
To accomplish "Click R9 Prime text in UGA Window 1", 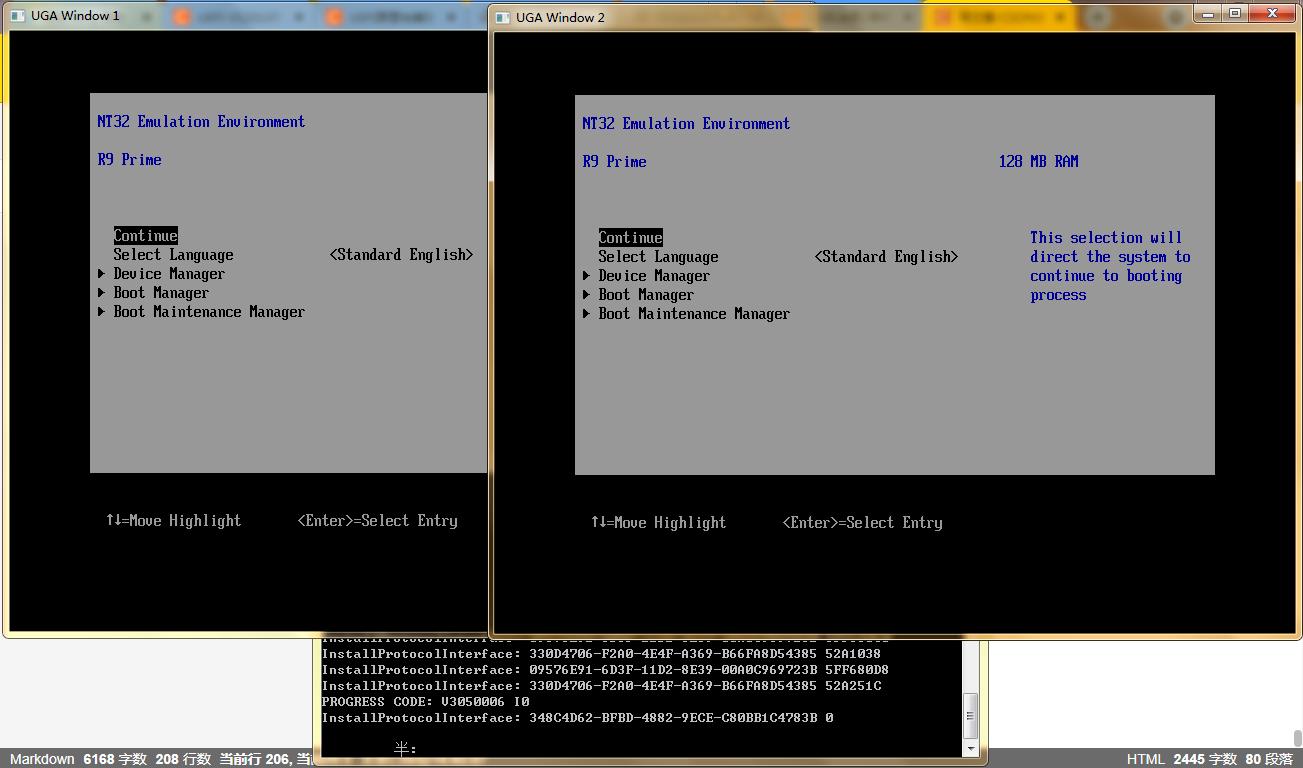I will pos(129,160).
